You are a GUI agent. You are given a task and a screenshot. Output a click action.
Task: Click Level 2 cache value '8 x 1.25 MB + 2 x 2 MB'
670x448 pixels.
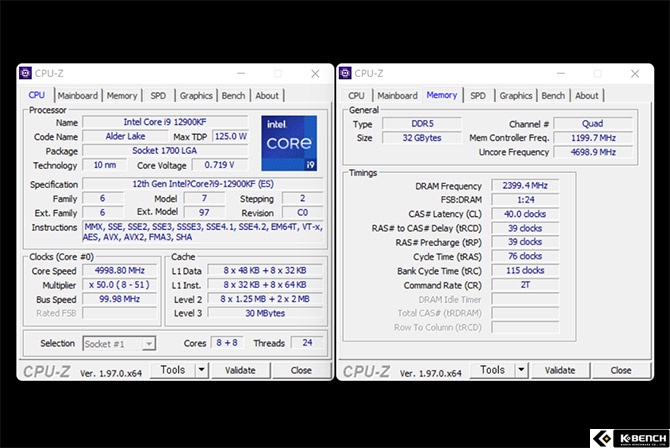[x=265, y=299]
